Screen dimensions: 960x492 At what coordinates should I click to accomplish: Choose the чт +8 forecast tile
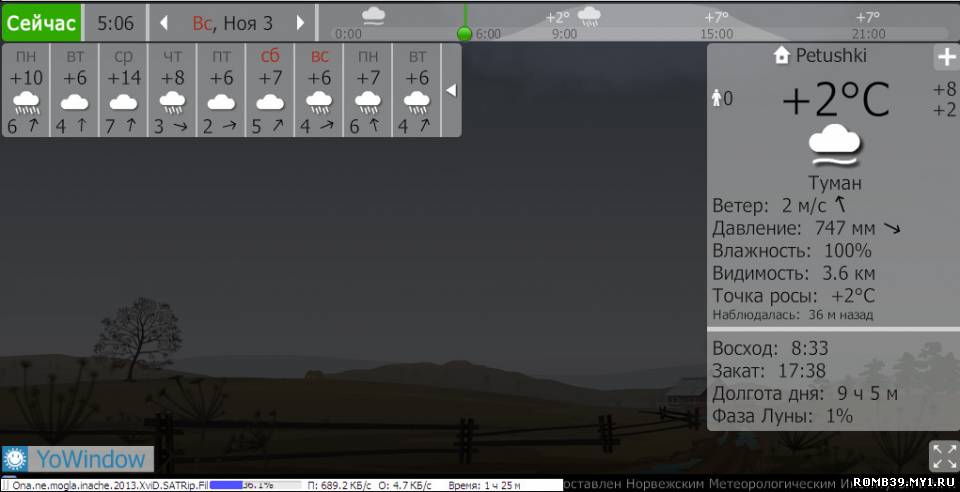tap(172, 90)
